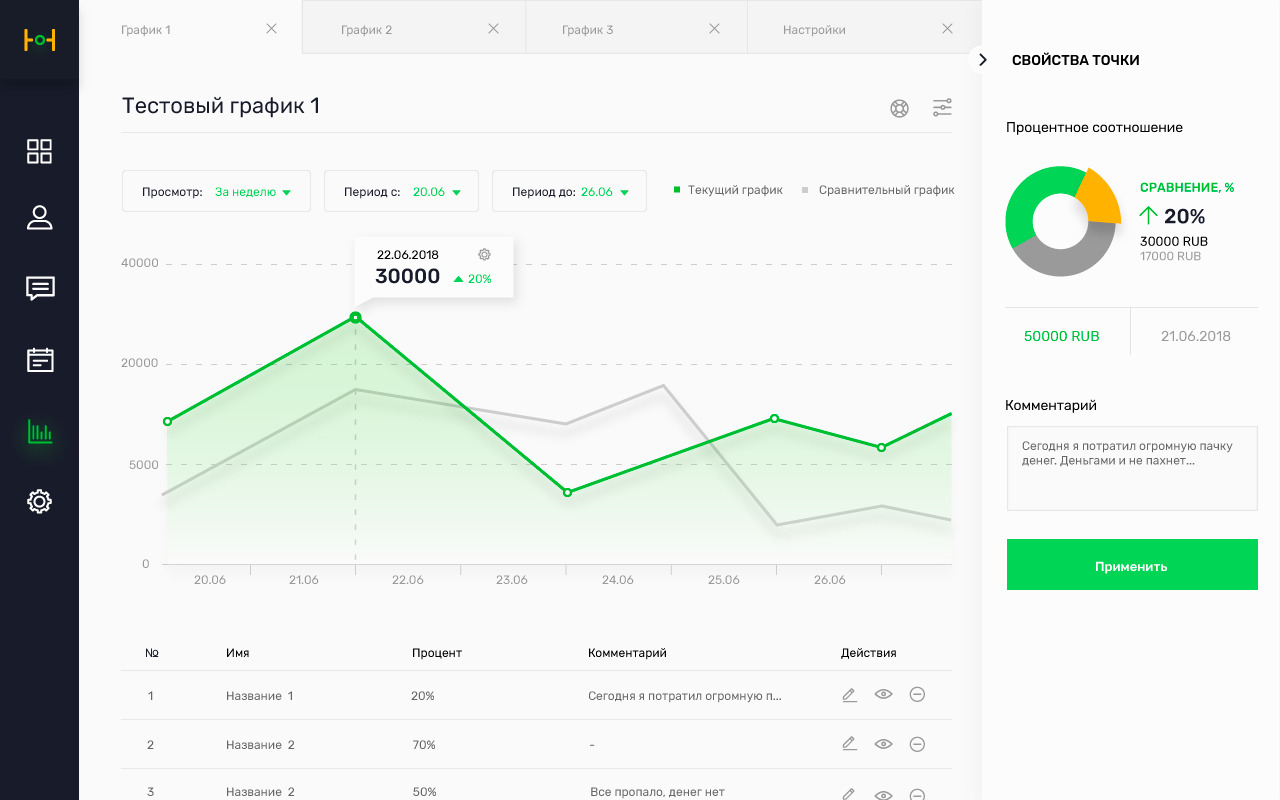The image size is (1280, 800).
Task: Open the Период до date dropdown
Action: tap(569, 191)
